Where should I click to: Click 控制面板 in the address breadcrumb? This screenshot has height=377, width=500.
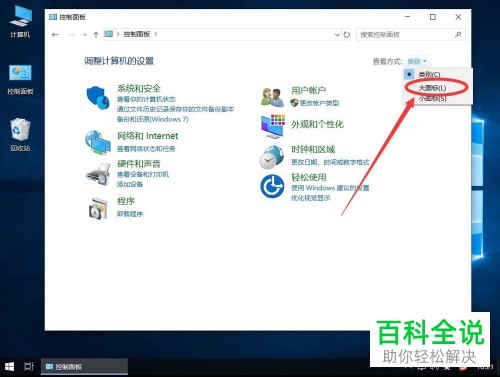pyautogui.click(x=137, y=34)
